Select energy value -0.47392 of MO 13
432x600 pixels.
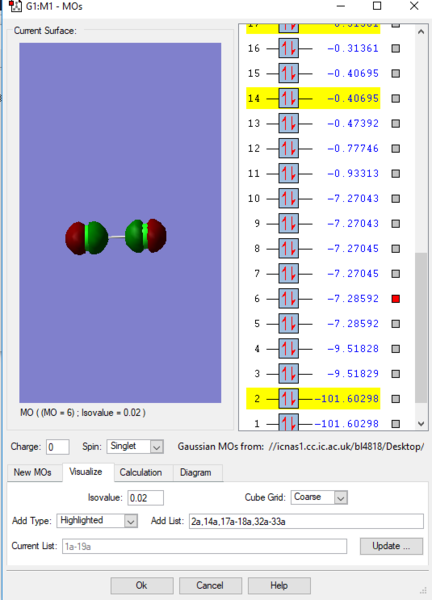pos(353,124)
